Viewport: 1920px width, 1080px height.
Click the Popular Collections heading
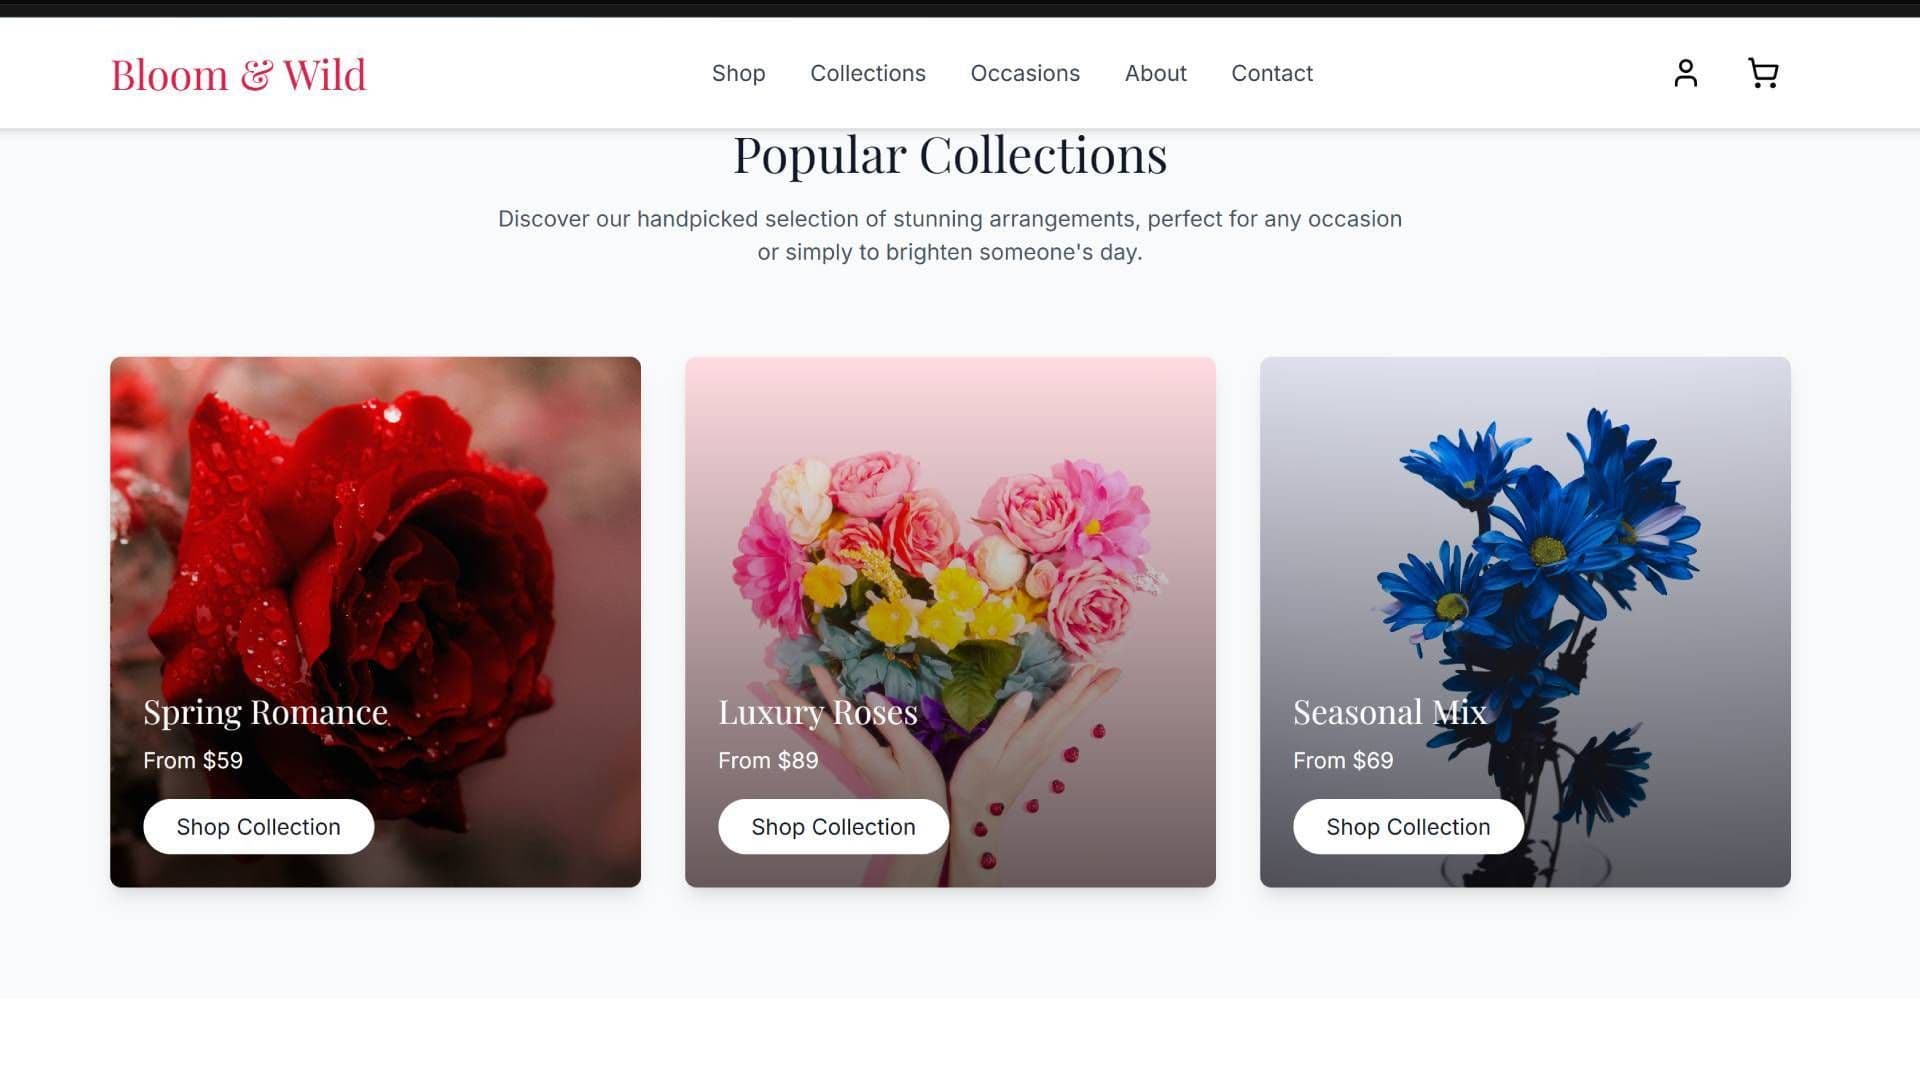[949, 156]
